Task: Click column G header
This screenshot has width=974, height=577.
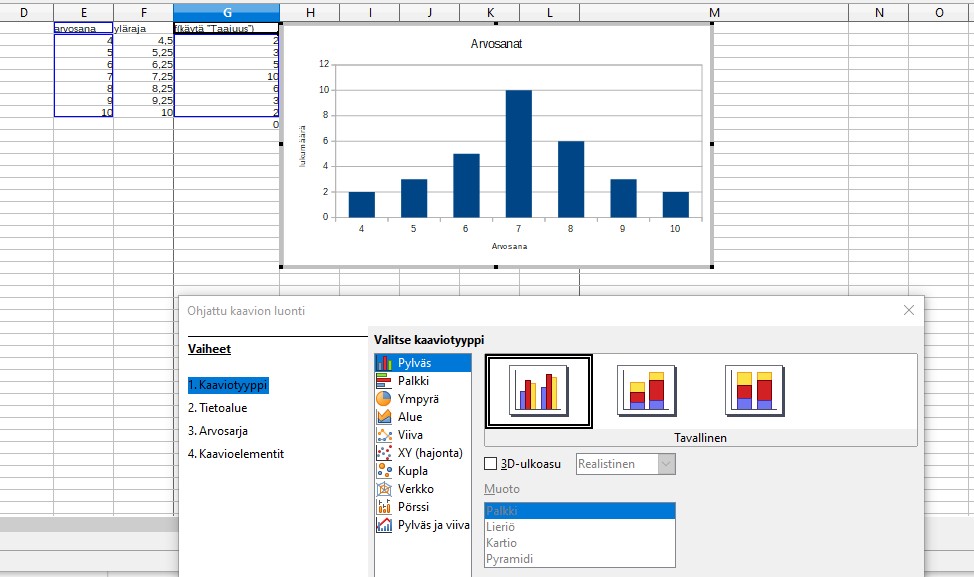Action: pos(227,12)
